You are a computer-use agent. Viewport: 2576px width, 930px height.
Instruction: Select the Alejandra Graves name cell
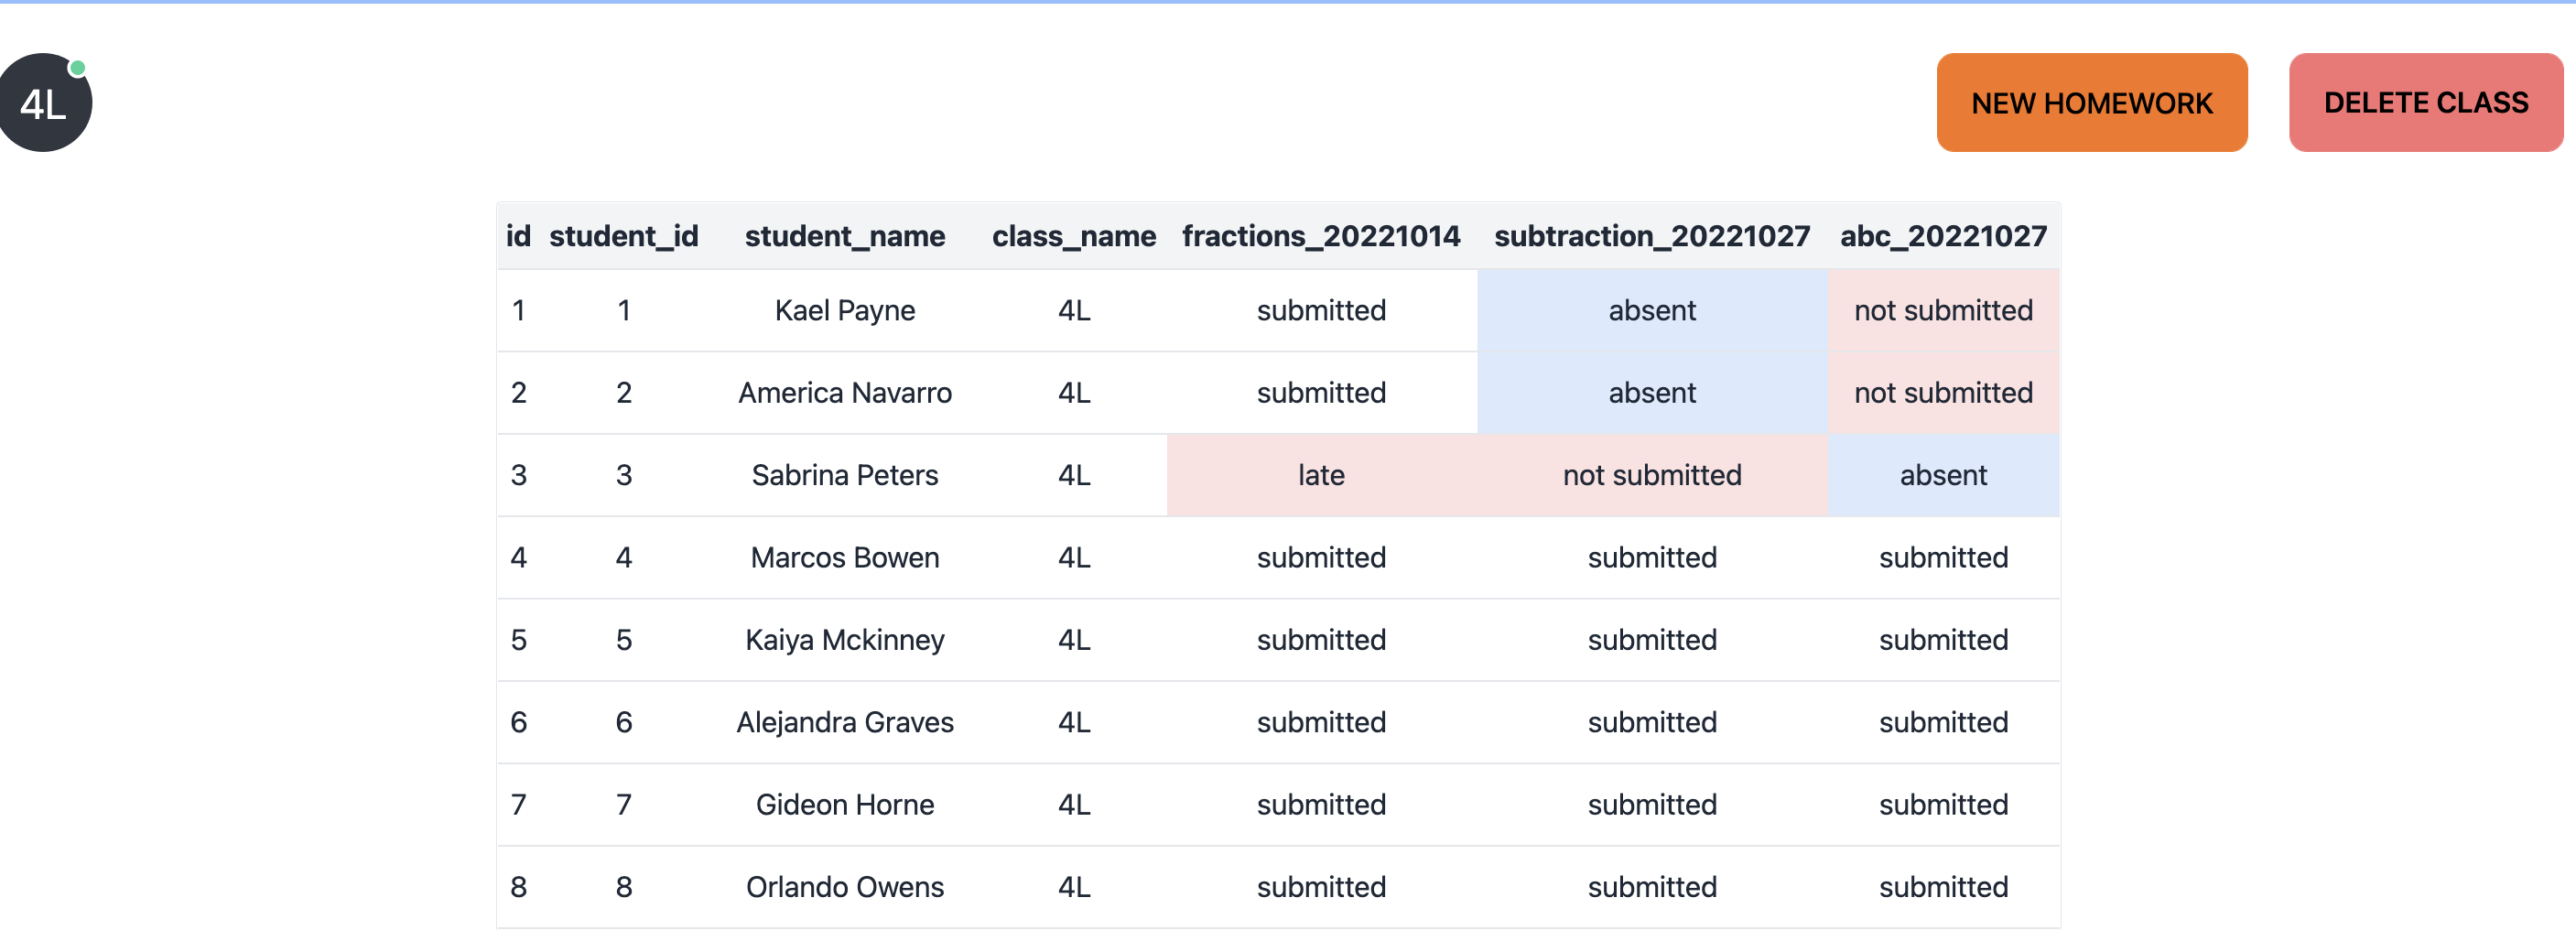point(844,722)
